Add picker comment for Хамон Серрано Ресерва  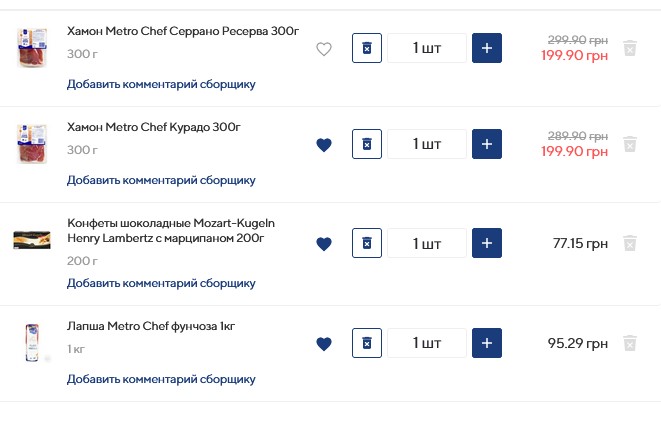click(x=161, y=84)
